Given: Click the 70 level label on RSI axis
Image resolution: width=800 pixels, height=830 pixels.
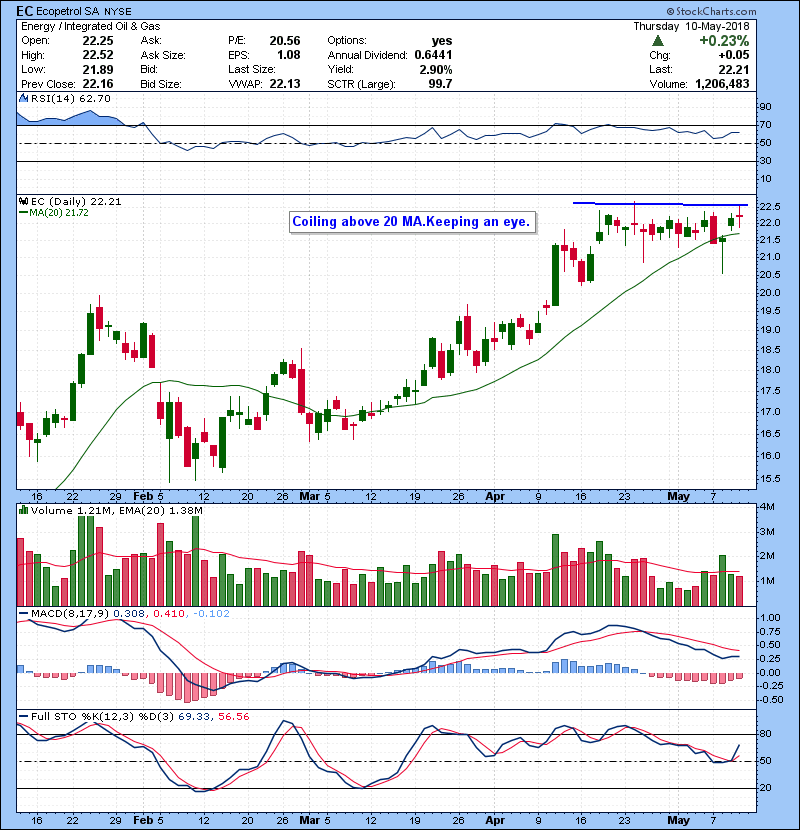Looking at the screenshot, I should tap(766, 125).
